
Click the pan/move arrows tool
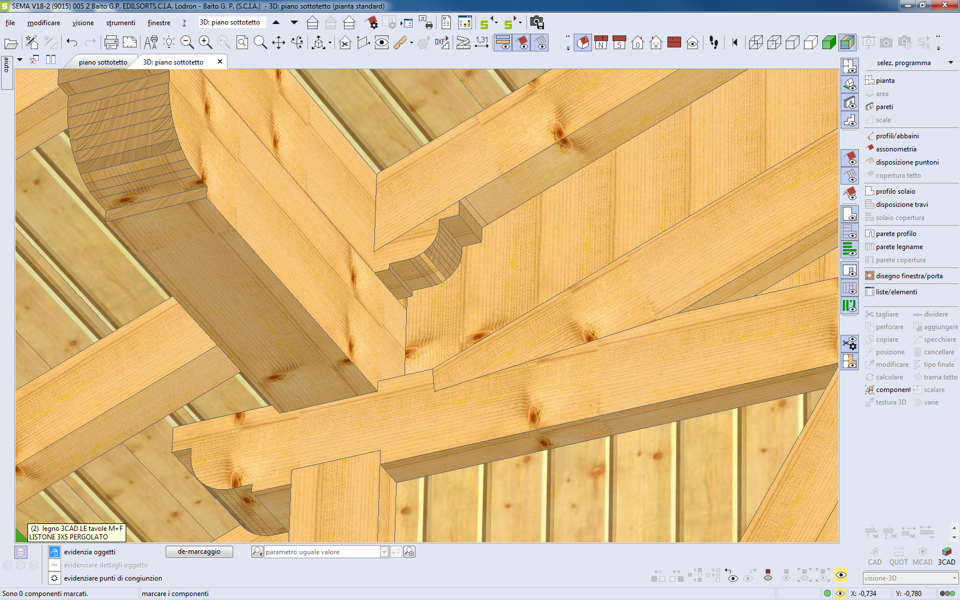pyautogui.click(x=279, y=43)
